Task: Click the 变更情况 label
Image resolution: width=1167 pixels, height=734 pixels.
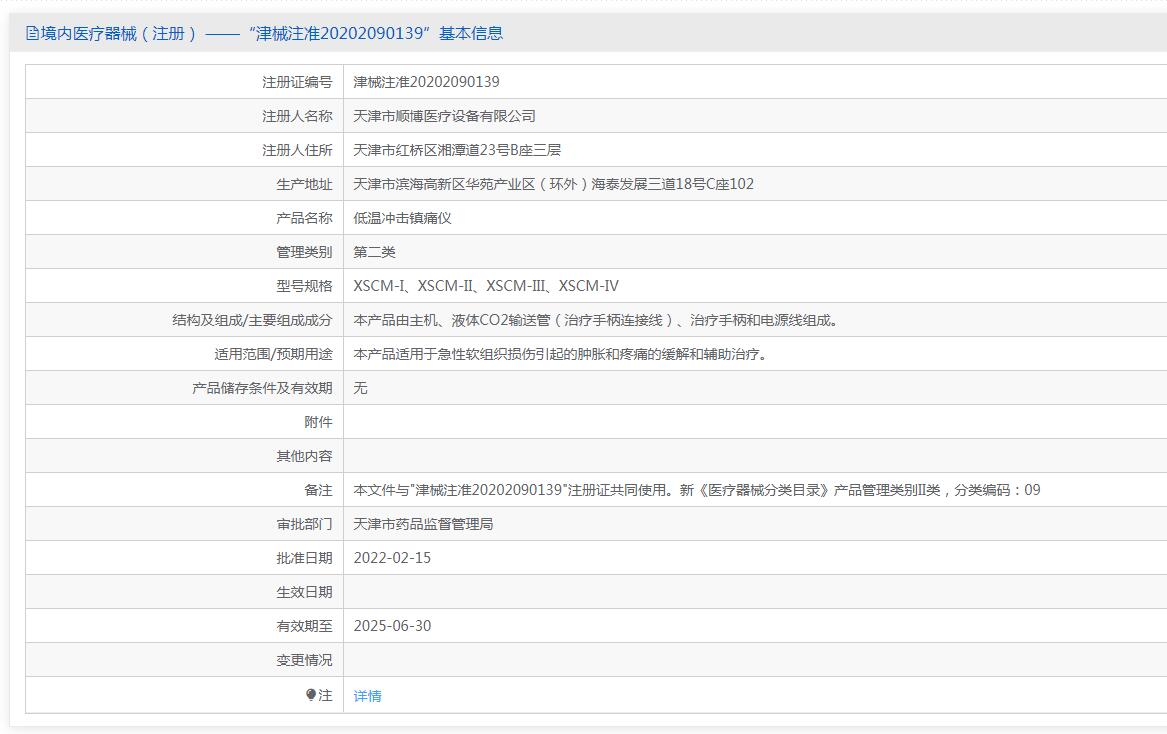Action: [x=304, y=660]
